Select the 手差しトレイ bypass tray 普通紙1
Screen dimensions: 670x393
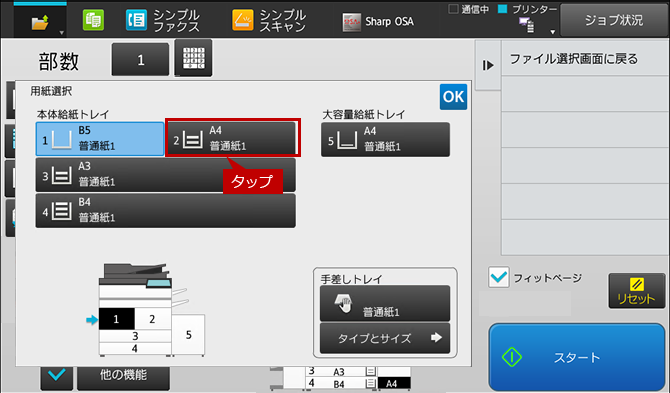tap(385, 304)
